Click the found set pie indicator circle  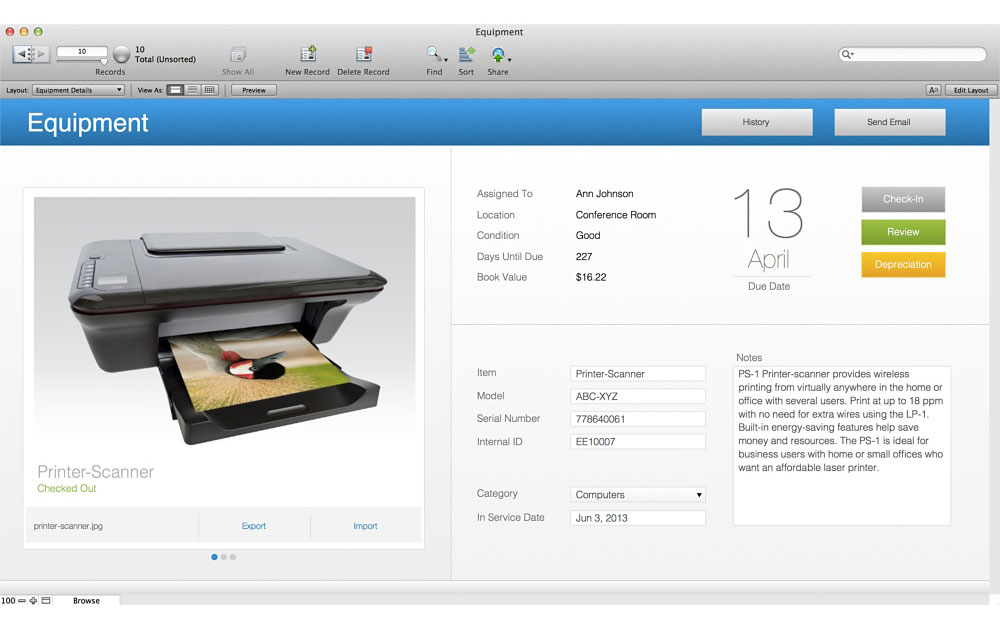121,54
